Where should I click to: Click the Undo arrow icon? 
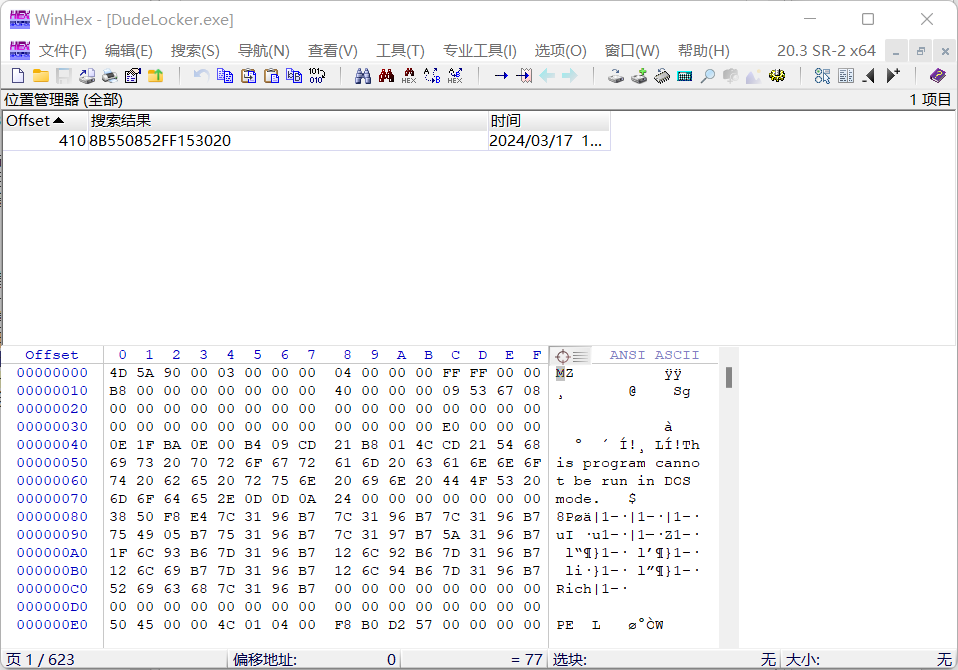[201, 76]
